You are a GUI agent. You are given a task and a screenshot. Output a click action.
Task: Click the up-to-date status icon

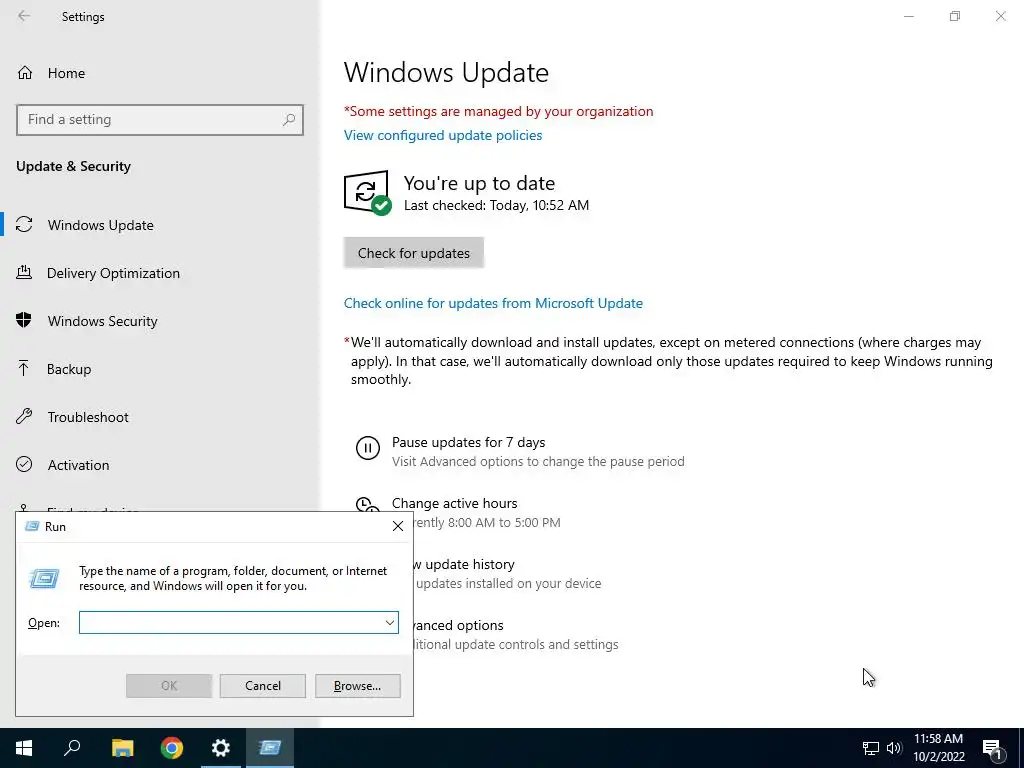(367, 193)
